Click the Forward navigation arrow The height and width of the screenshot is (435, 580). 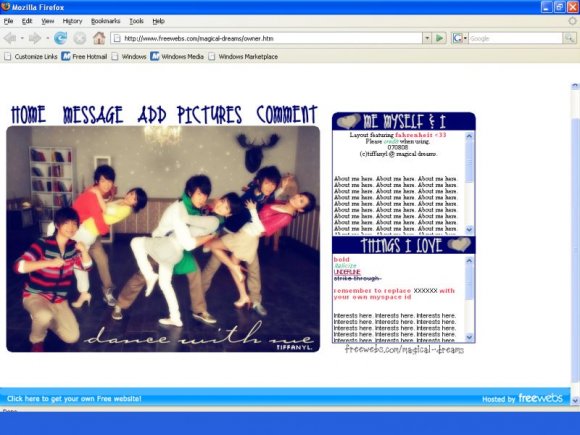[x=35, y=38]
